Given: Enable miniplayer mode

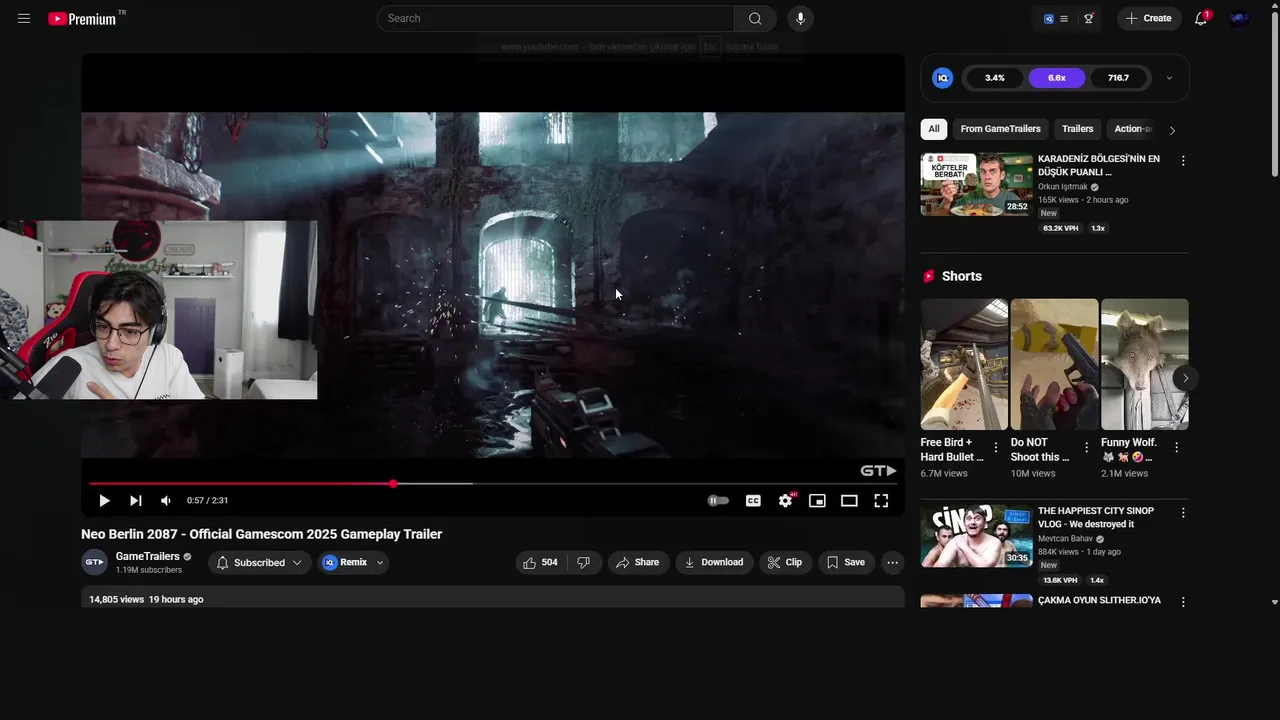Looking at the screenshot, I should 817,500.
